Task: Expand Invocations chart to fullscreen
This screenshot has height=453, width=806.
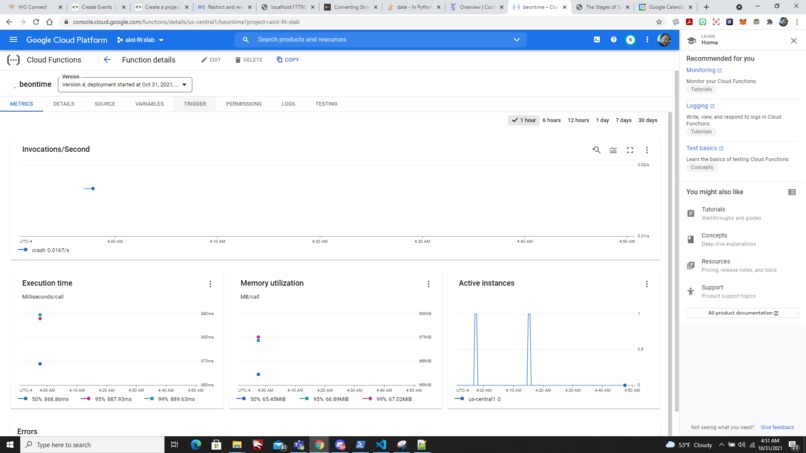Action: (x=630, y=150)
